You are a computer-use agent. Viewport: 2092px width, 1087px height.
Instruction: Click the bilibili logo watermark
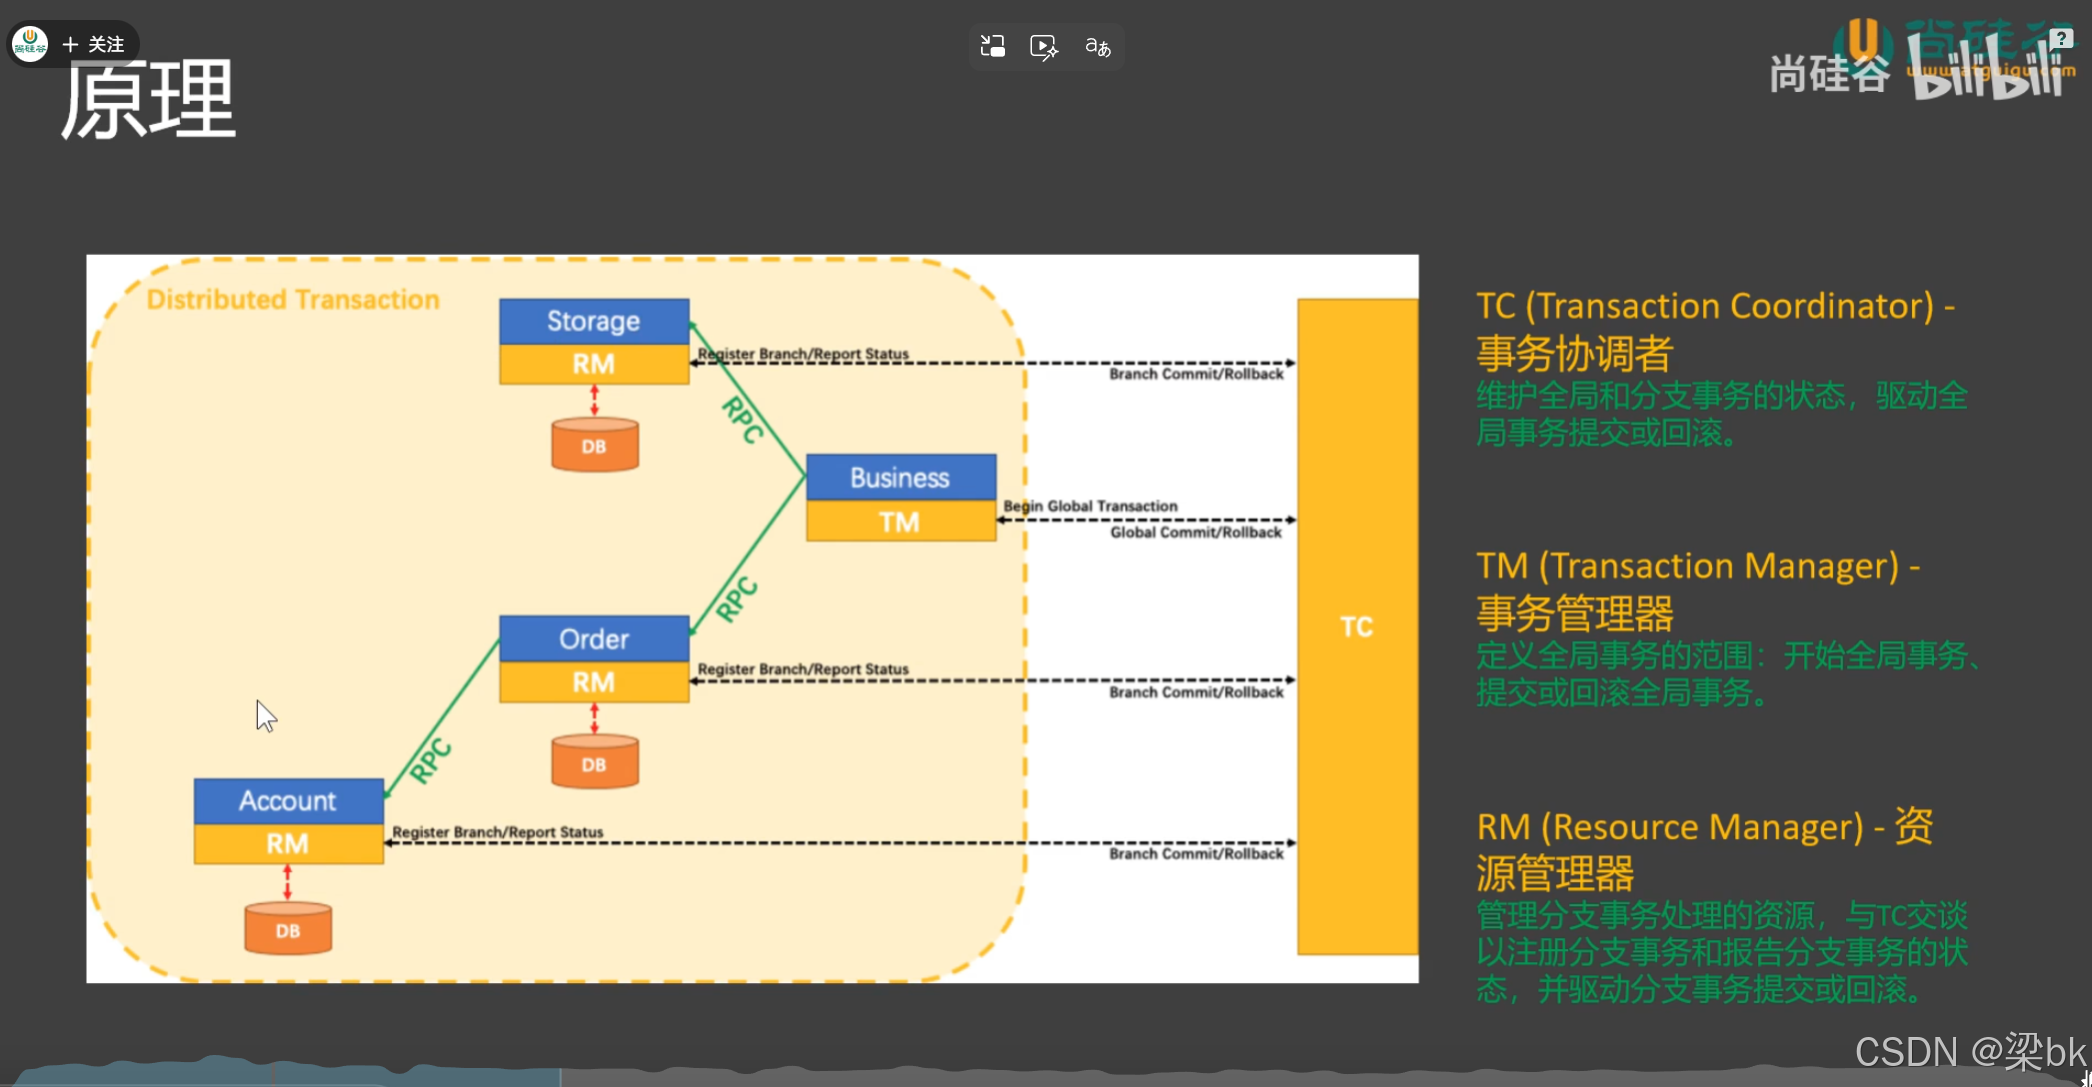(1985, 70)
